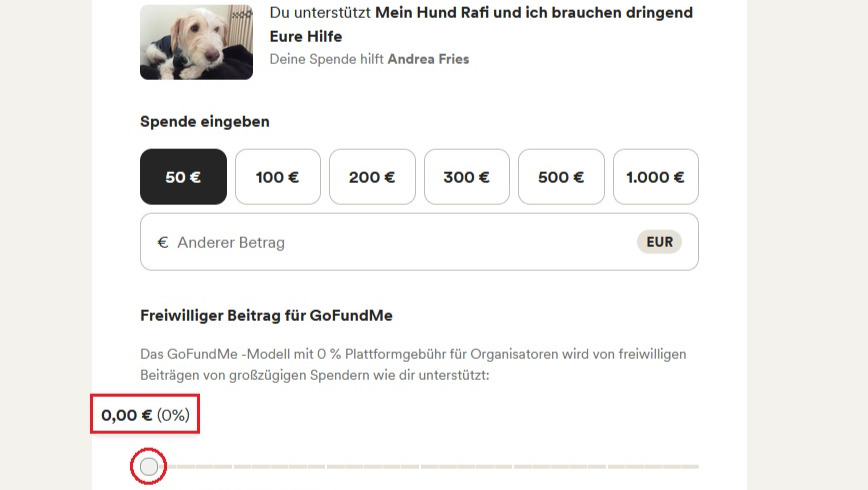Click the voluntary contribution slider handle

(x=148, y=466)
